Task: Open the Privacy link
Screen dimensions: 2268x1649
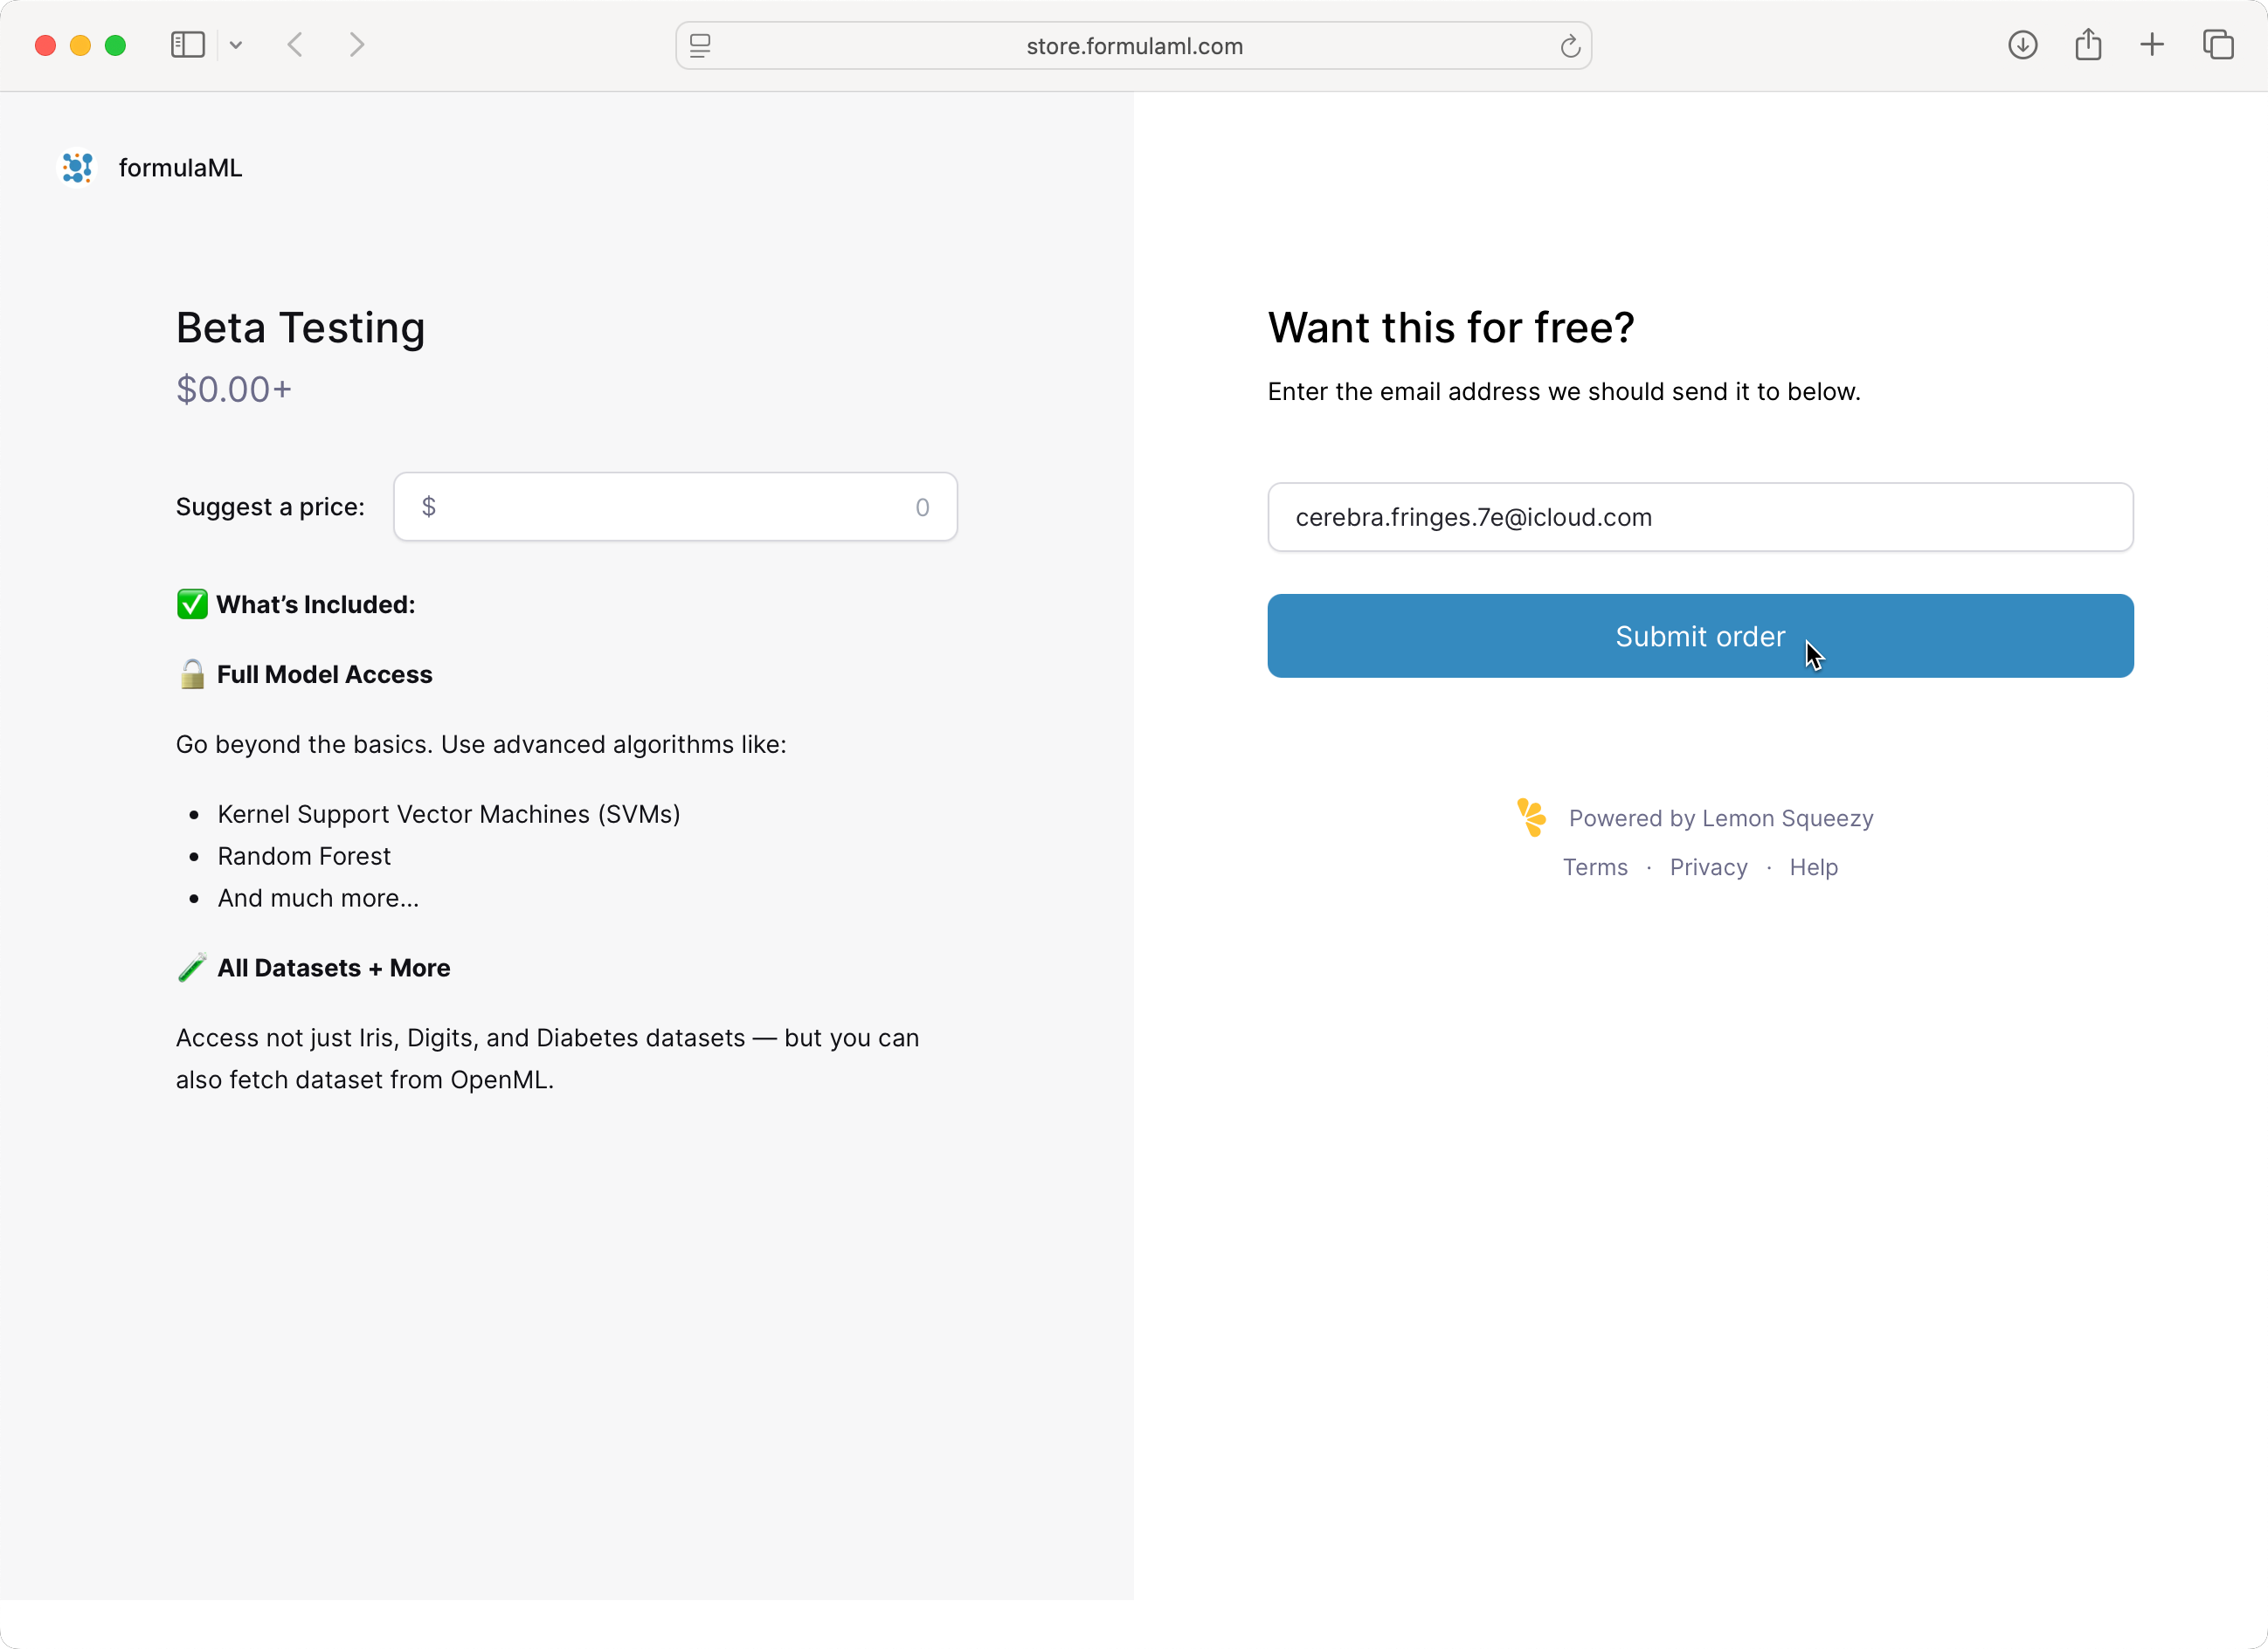Action: click(x=1708, y=867)
